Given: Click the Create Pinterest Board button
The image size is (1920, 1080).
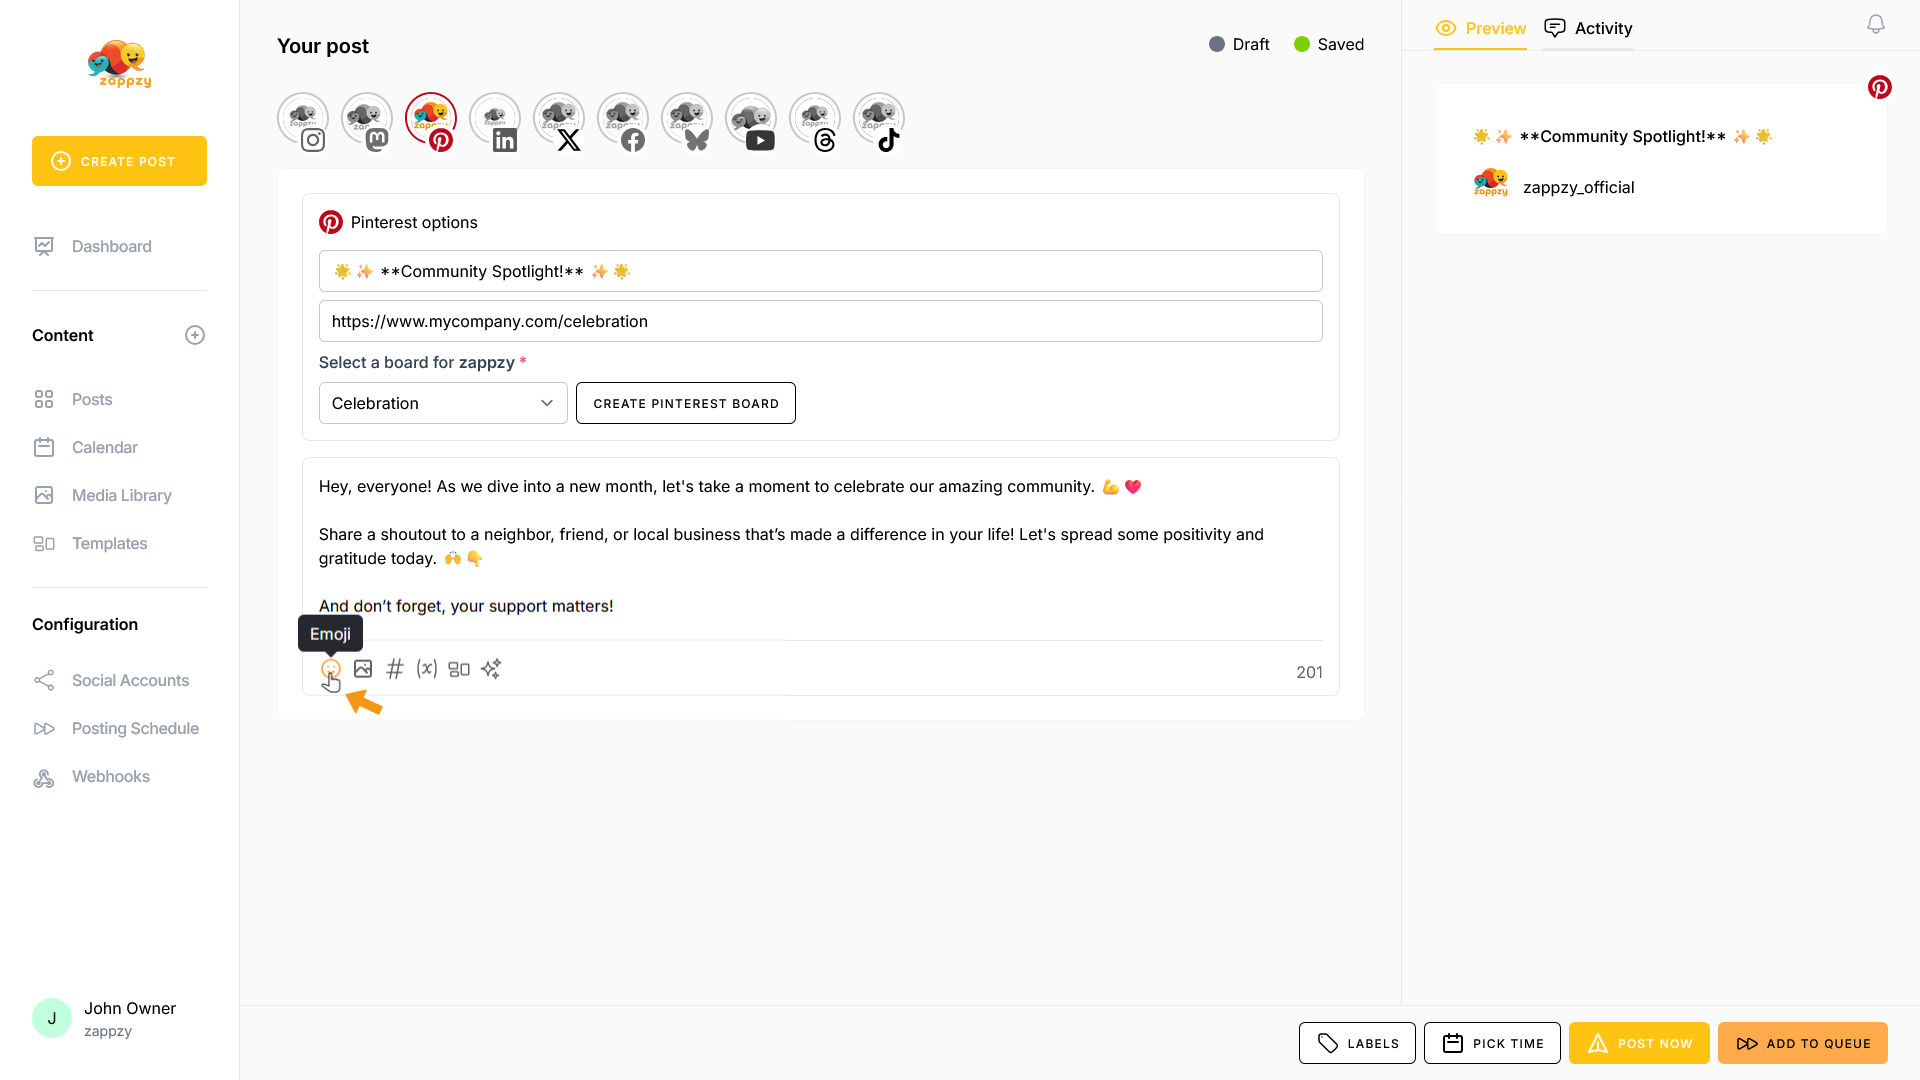Looking at the screenshot, I should pos(686,403).
